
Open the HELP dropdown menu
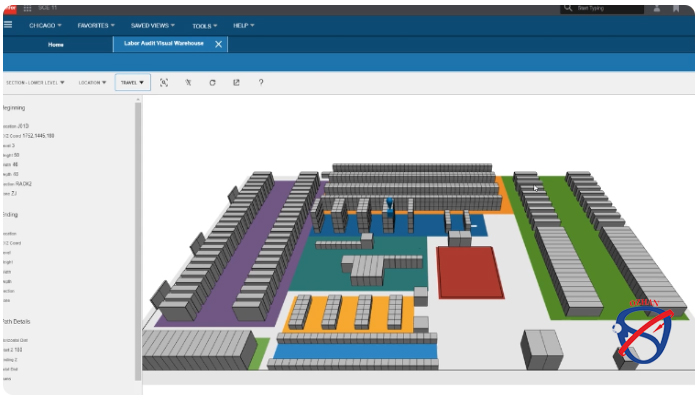[243, 25]
